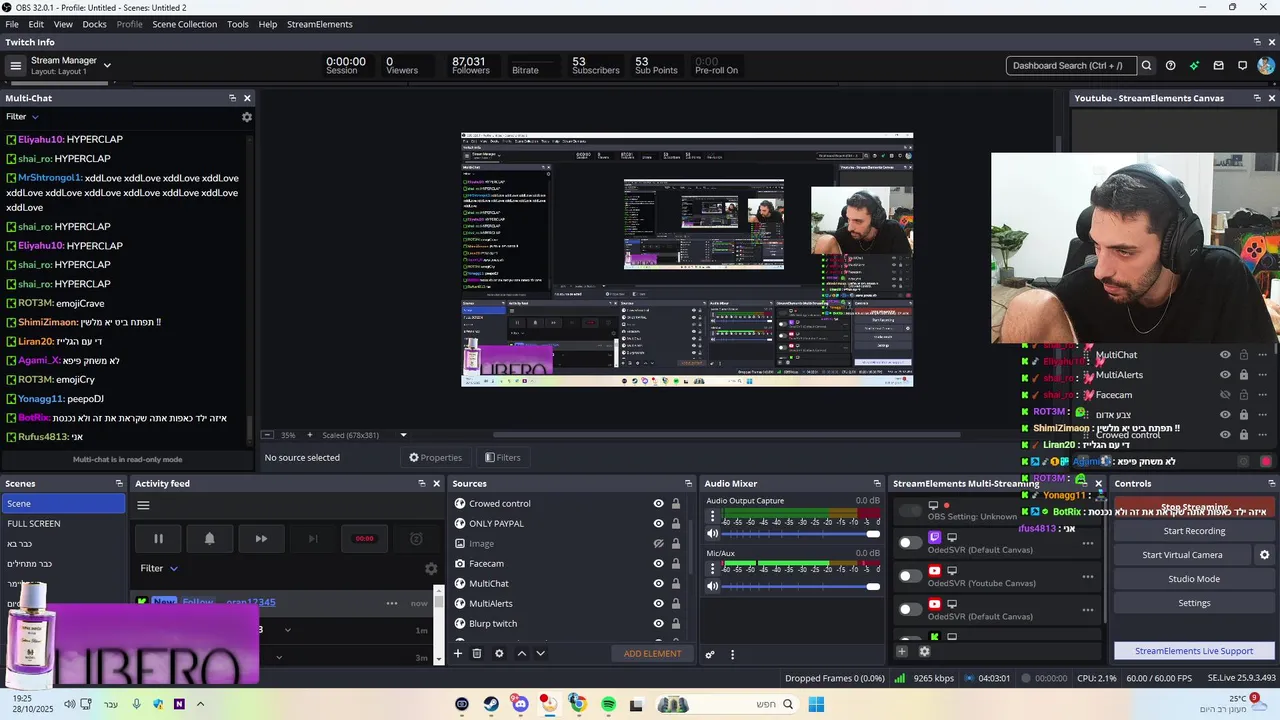Toggle visibility of the MultiChat source
The width and height of the screenshot is (1280, 720).
pyautogui.click(x=658, y=584)
